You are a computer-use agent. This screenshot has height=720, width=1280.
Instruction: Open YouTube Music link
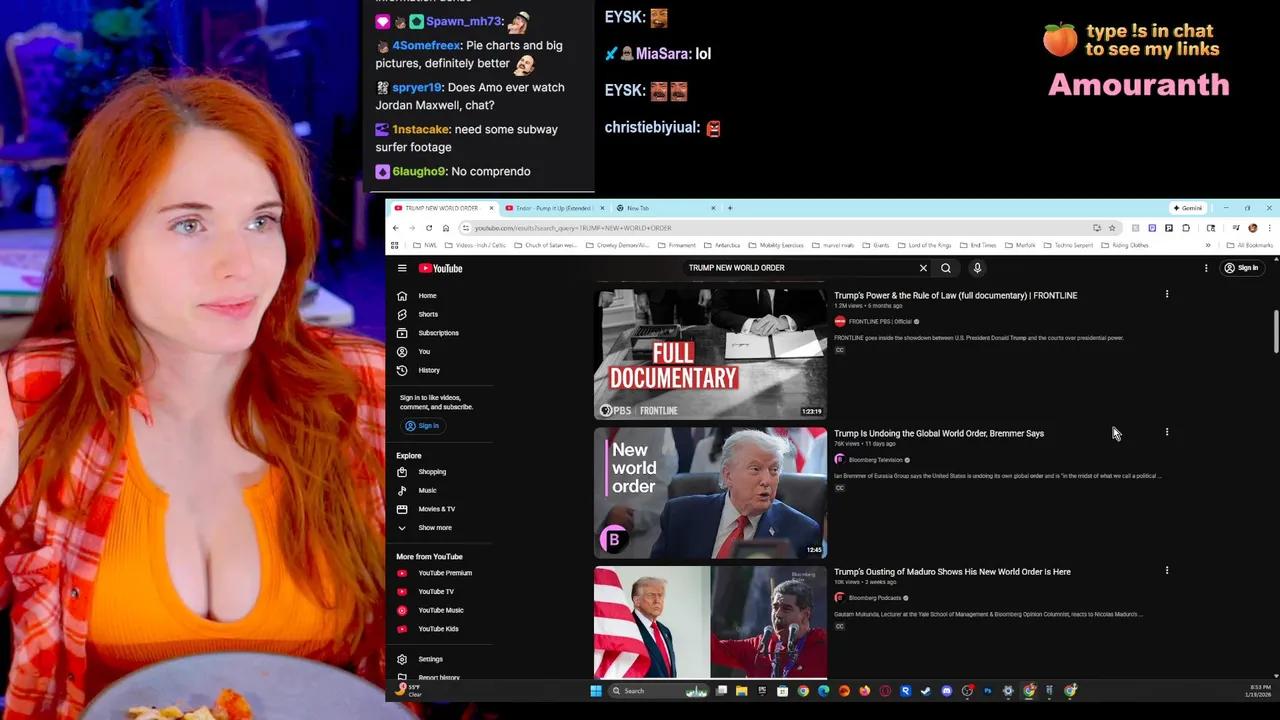440,610
